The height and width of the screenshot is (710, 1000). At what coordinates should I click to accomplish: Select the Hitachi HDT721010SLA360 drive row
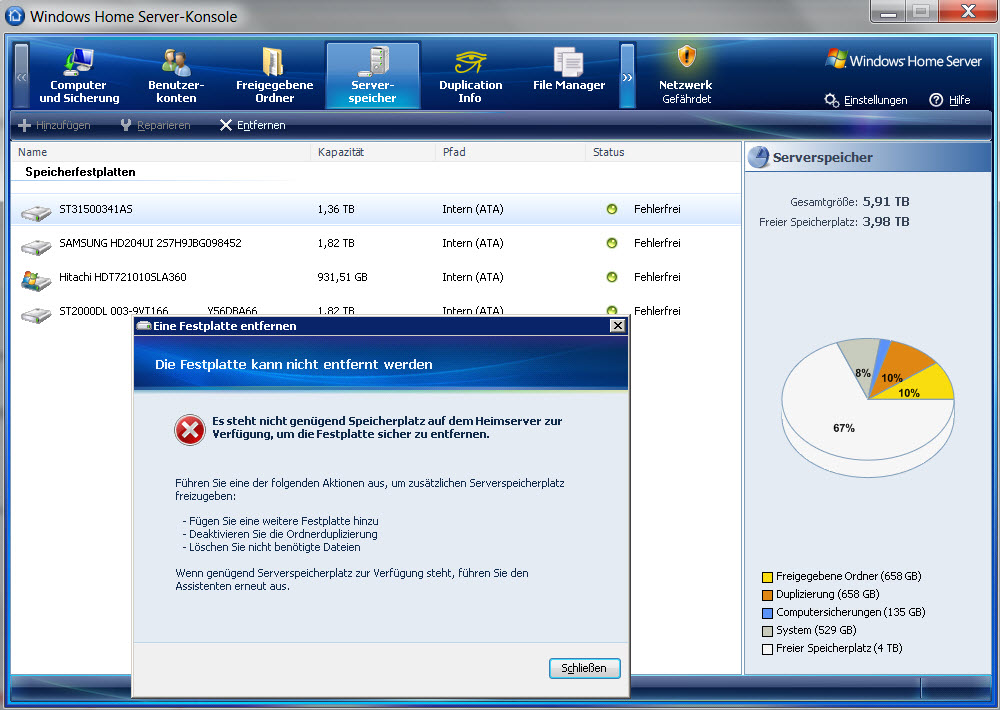coord(376,277)
